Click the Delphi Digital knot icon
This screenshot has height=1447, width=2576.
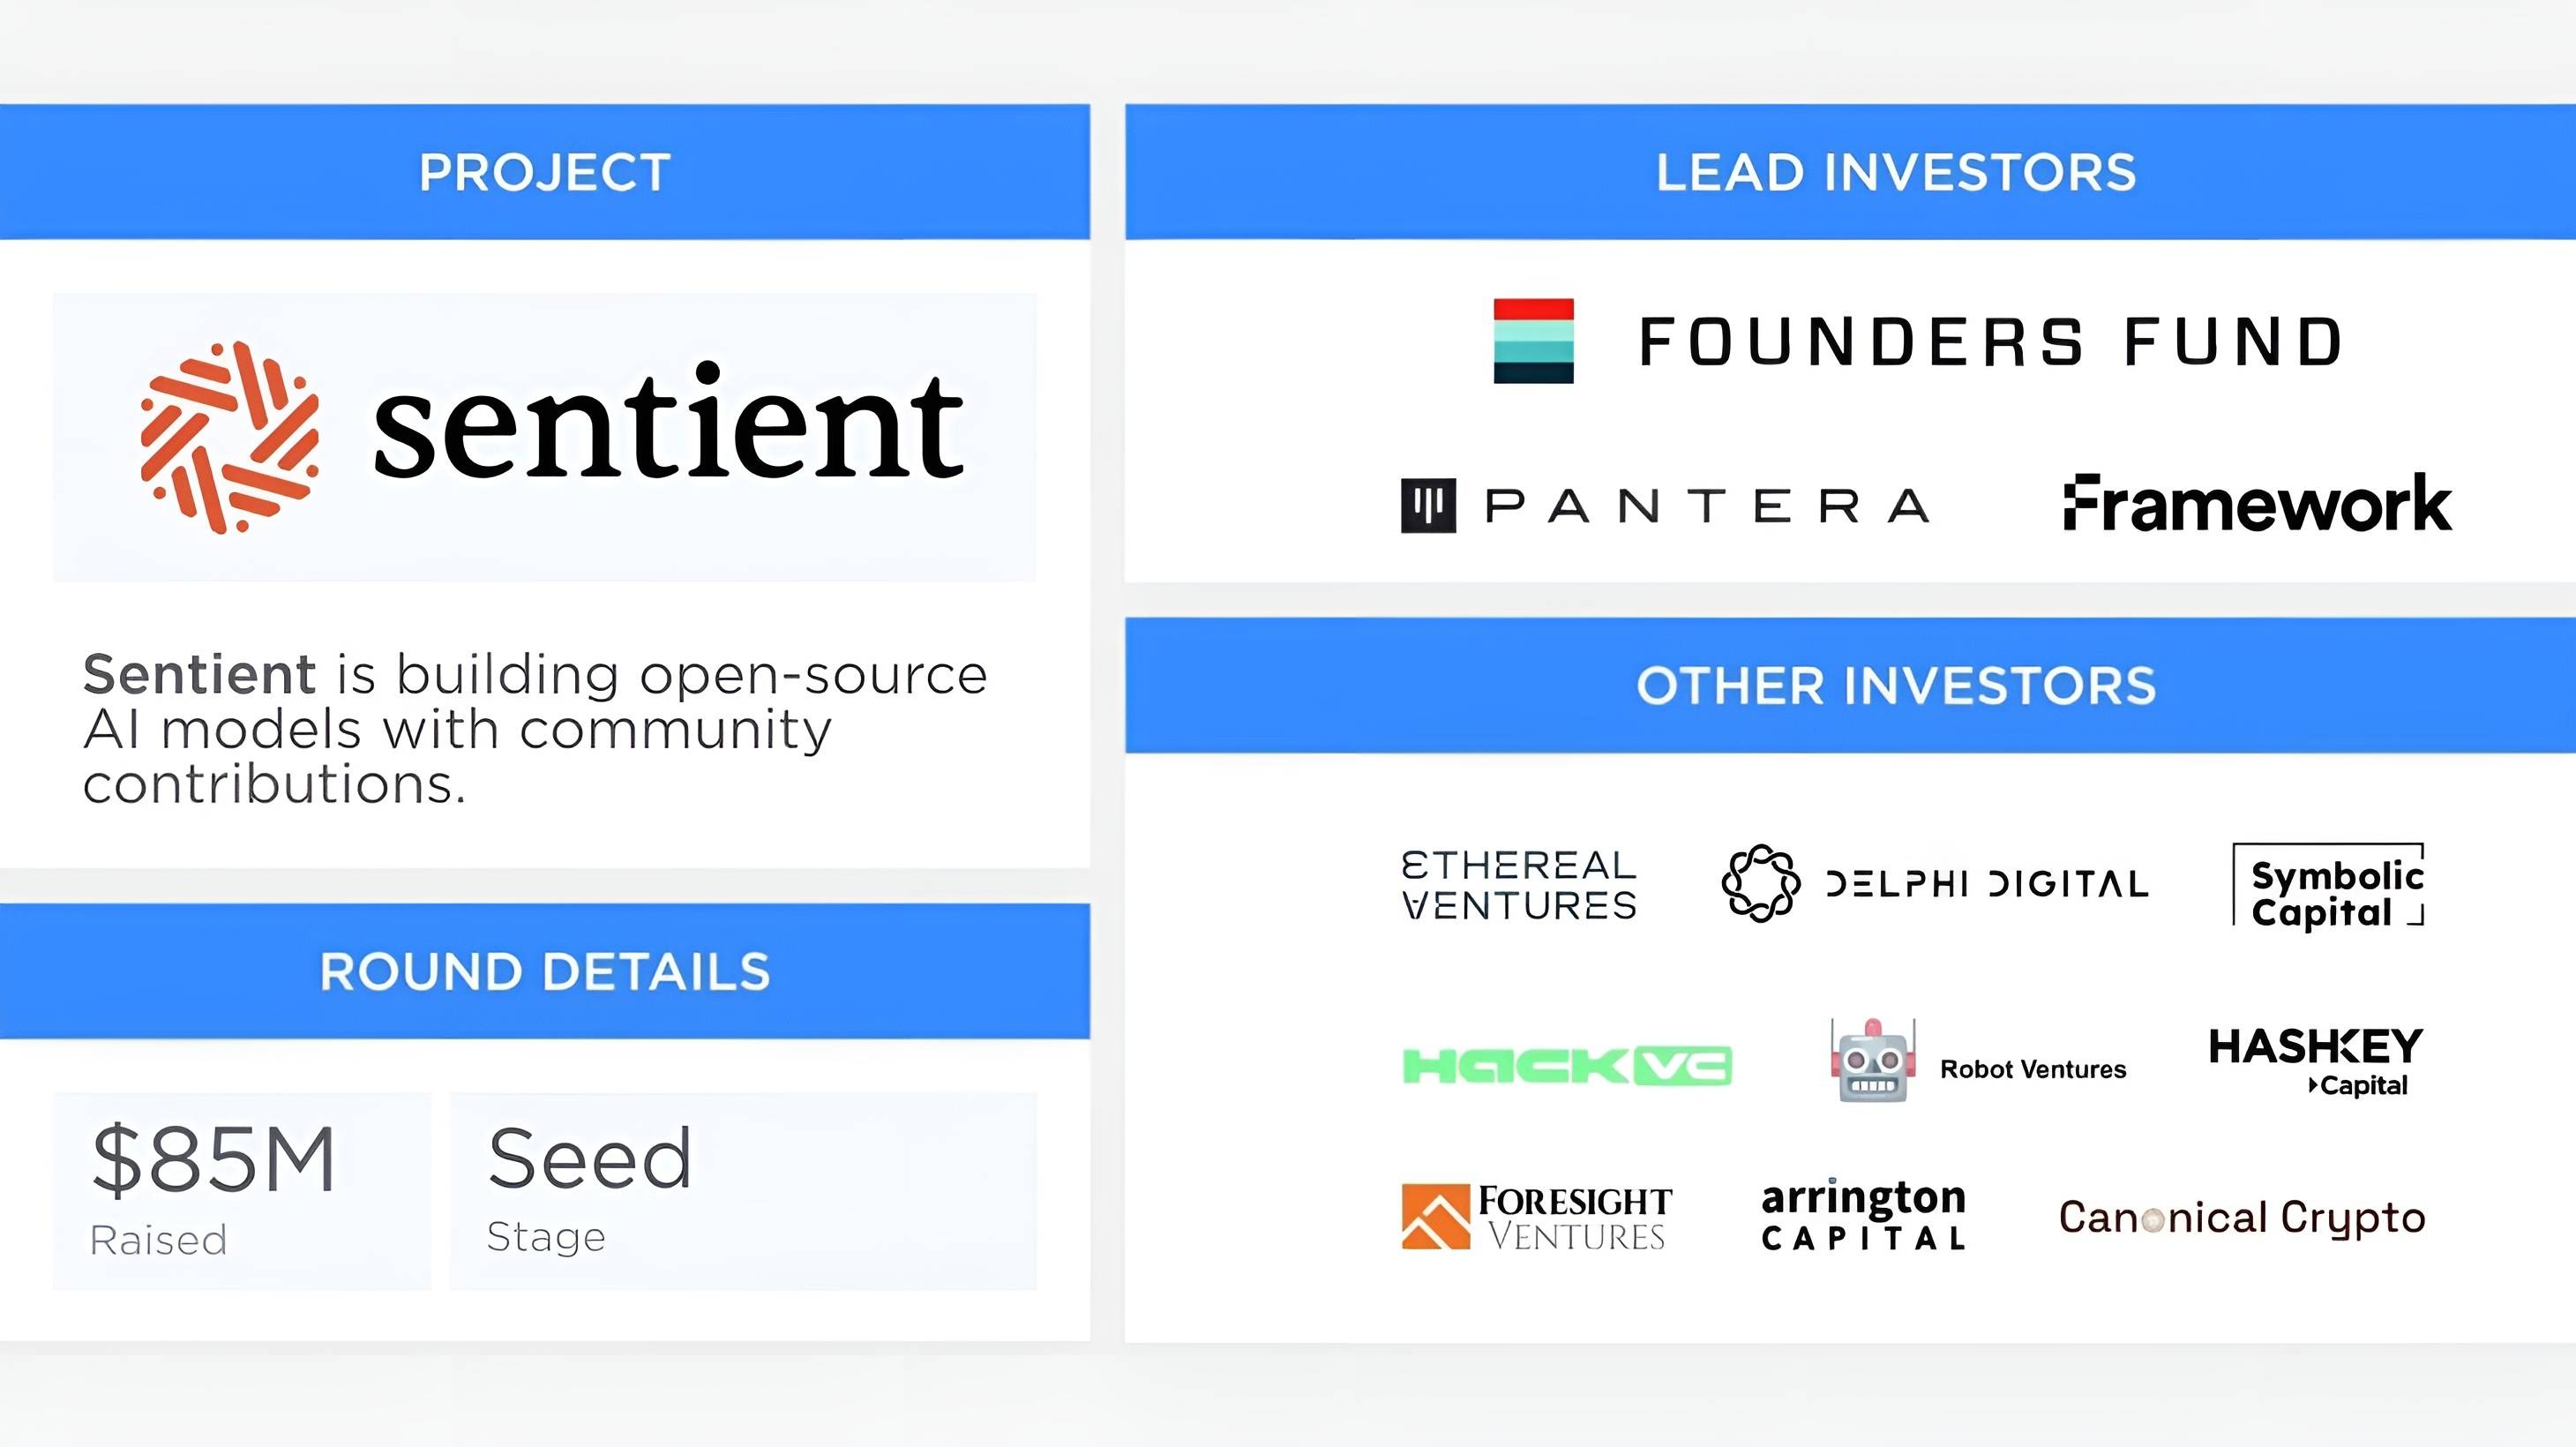click(1760, 883)
